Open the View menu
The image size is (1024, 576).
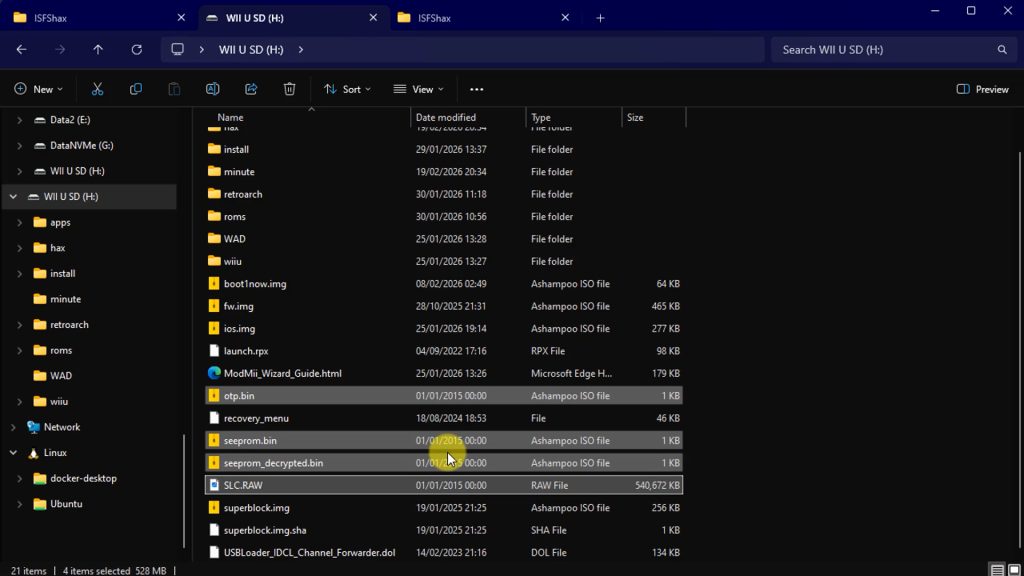click(x=417, y=89)
